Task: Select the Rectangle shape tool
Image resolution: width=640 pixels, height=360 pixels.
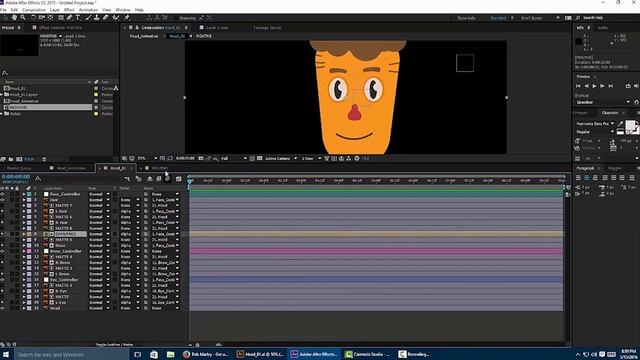Action: click(x=61, y=18)
